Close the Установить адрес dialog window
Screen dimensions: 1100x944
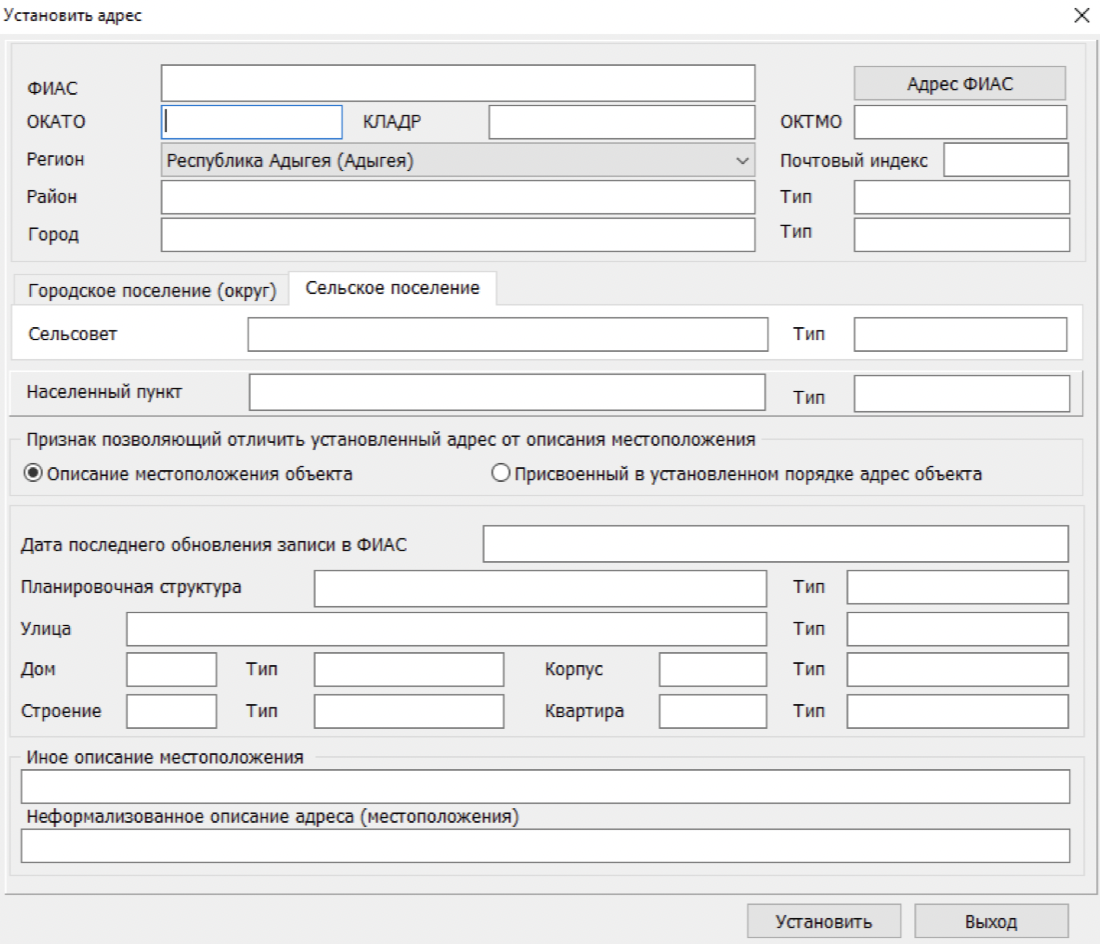(x=1080, y=15)
